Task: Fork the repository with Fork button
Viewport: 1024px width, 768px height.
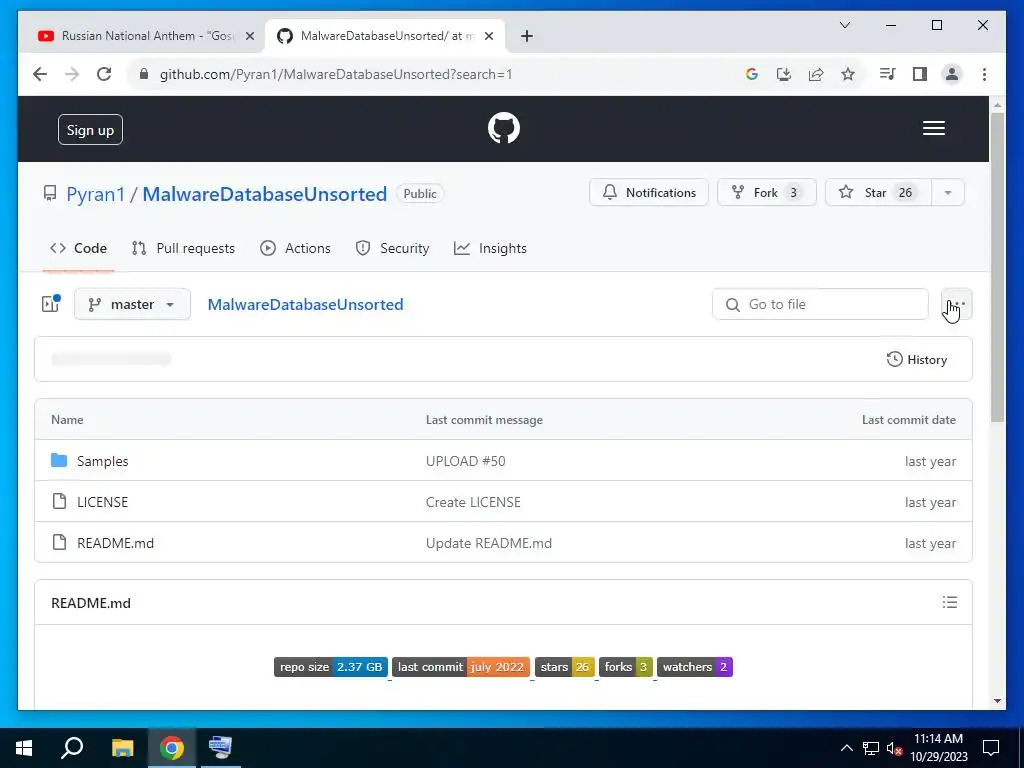Action: [x=767, y=193]
